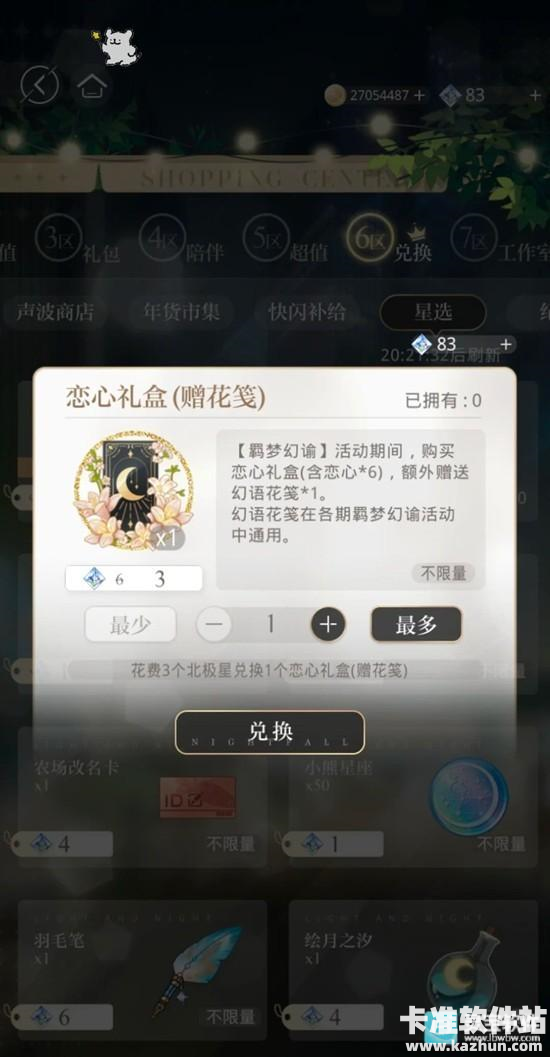Screen dimensions: 550x1057
Task: Go to the home screen icon
Action: click(x=92, y=86)
